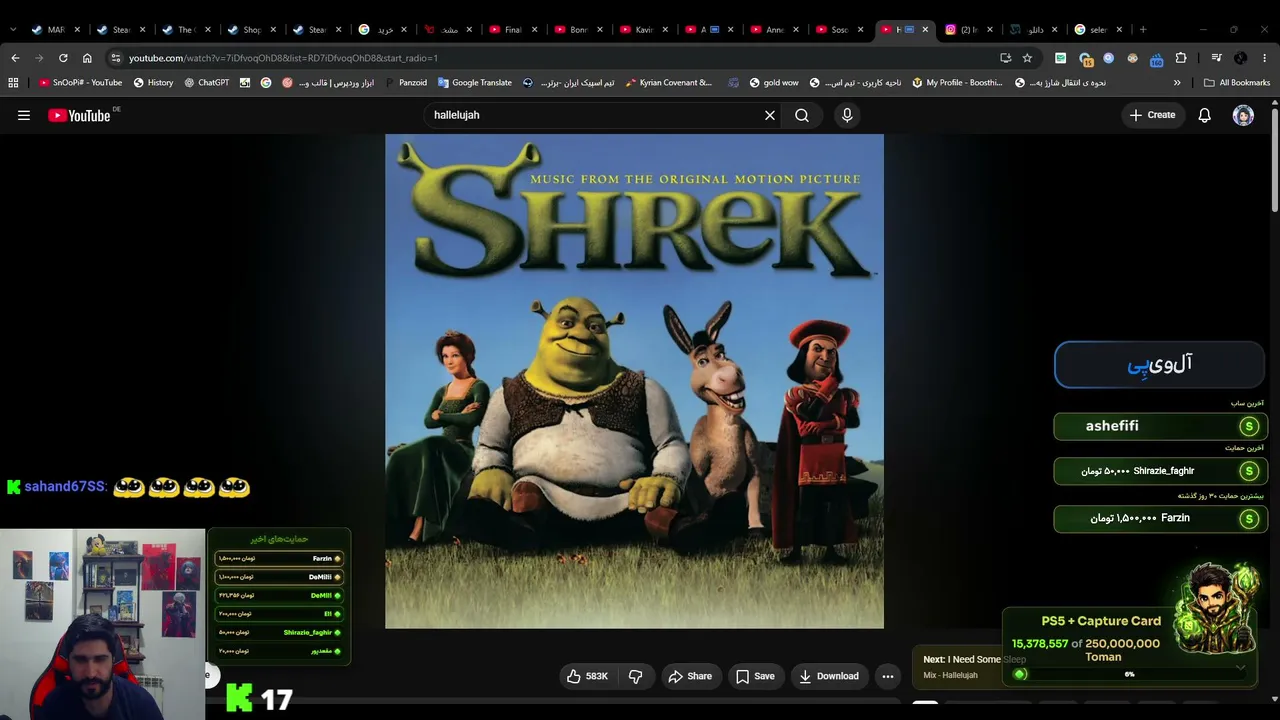Open the browser extensions puzzle icon
Viewport: 1280px width, 720px height.
point(1181,58)
